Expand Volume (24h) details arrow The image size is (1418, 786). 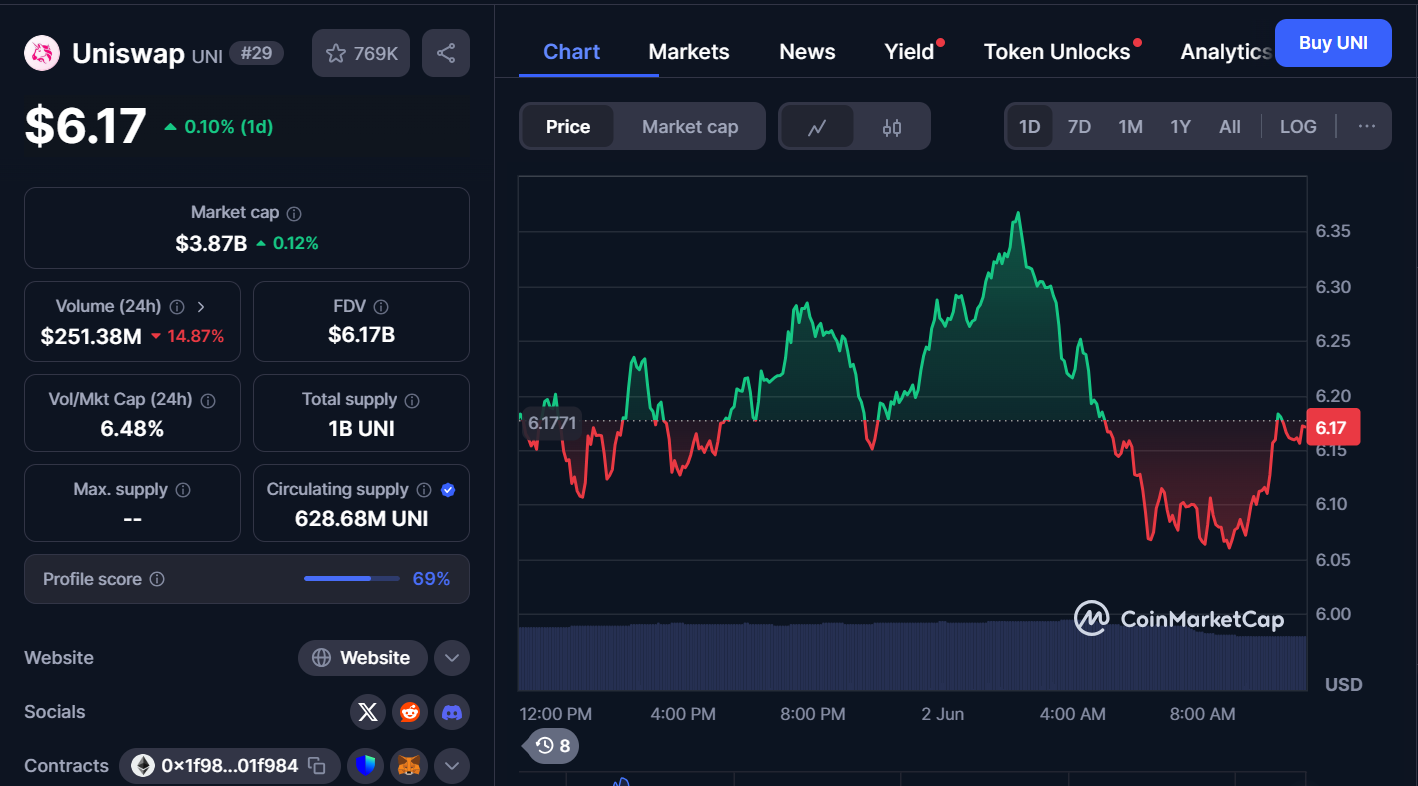tap(201, 307)
